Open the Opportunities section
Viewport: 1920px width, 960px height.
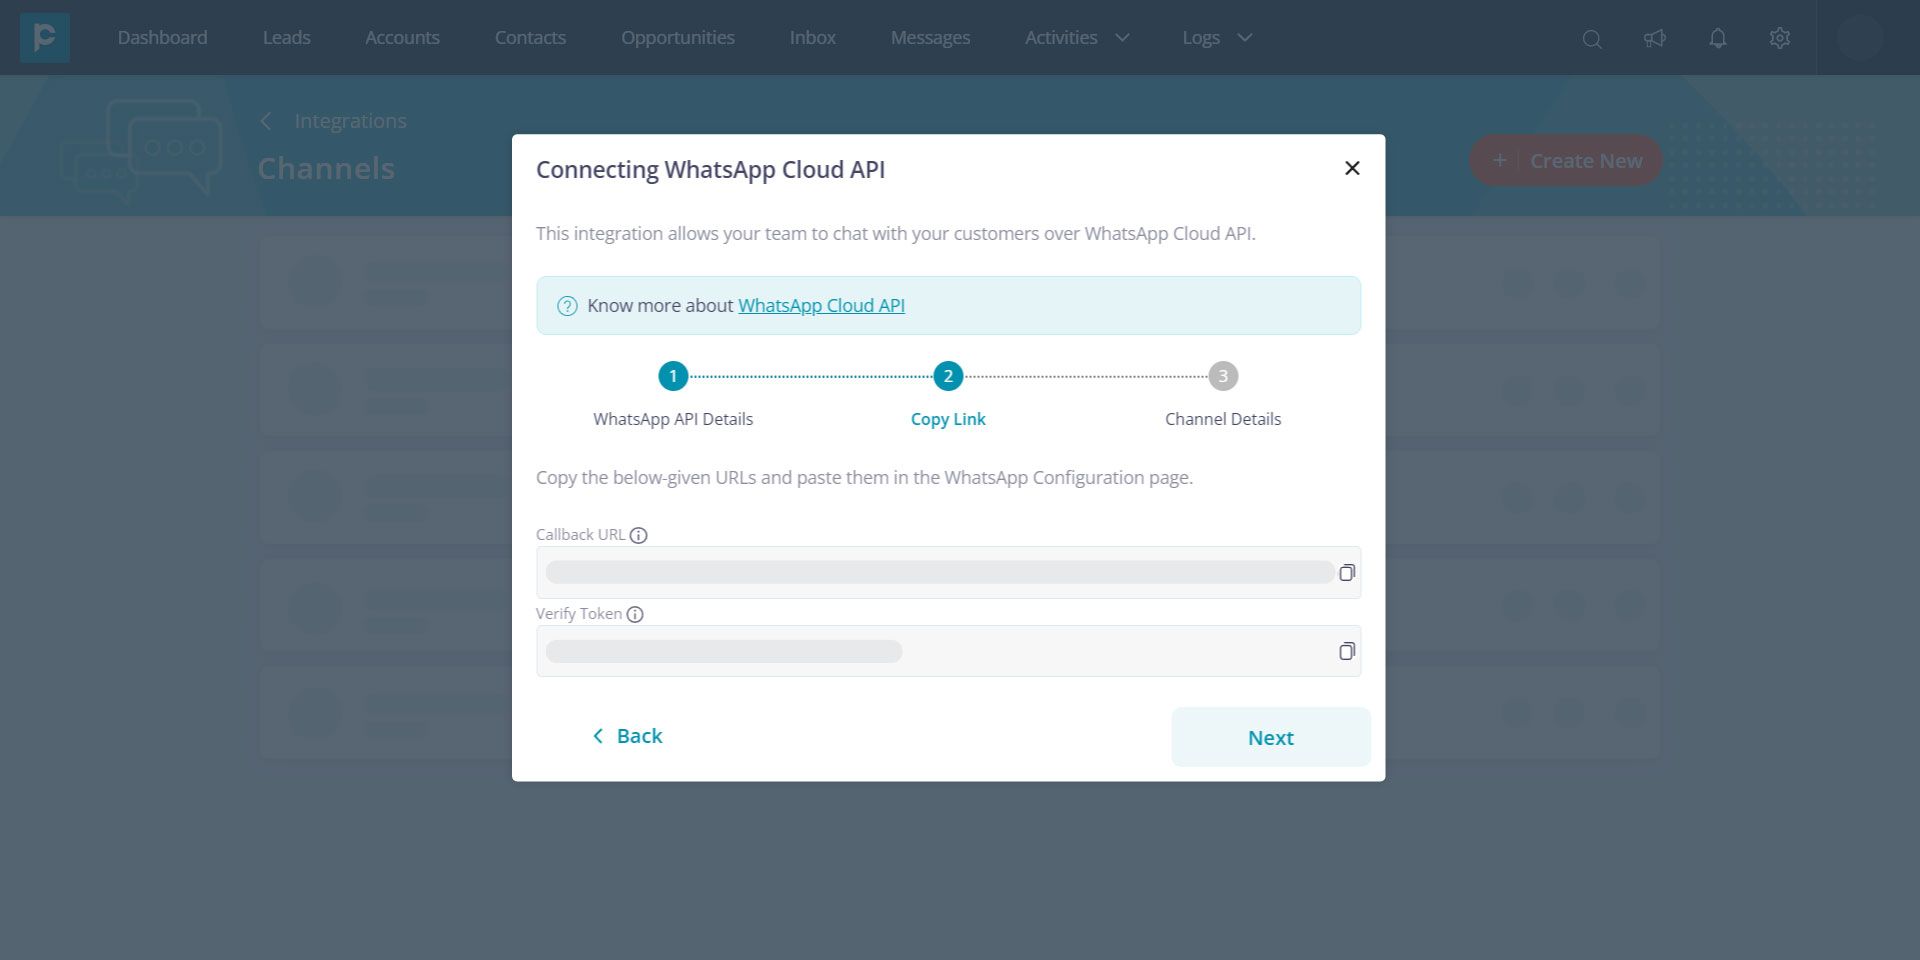click(678, 38)
